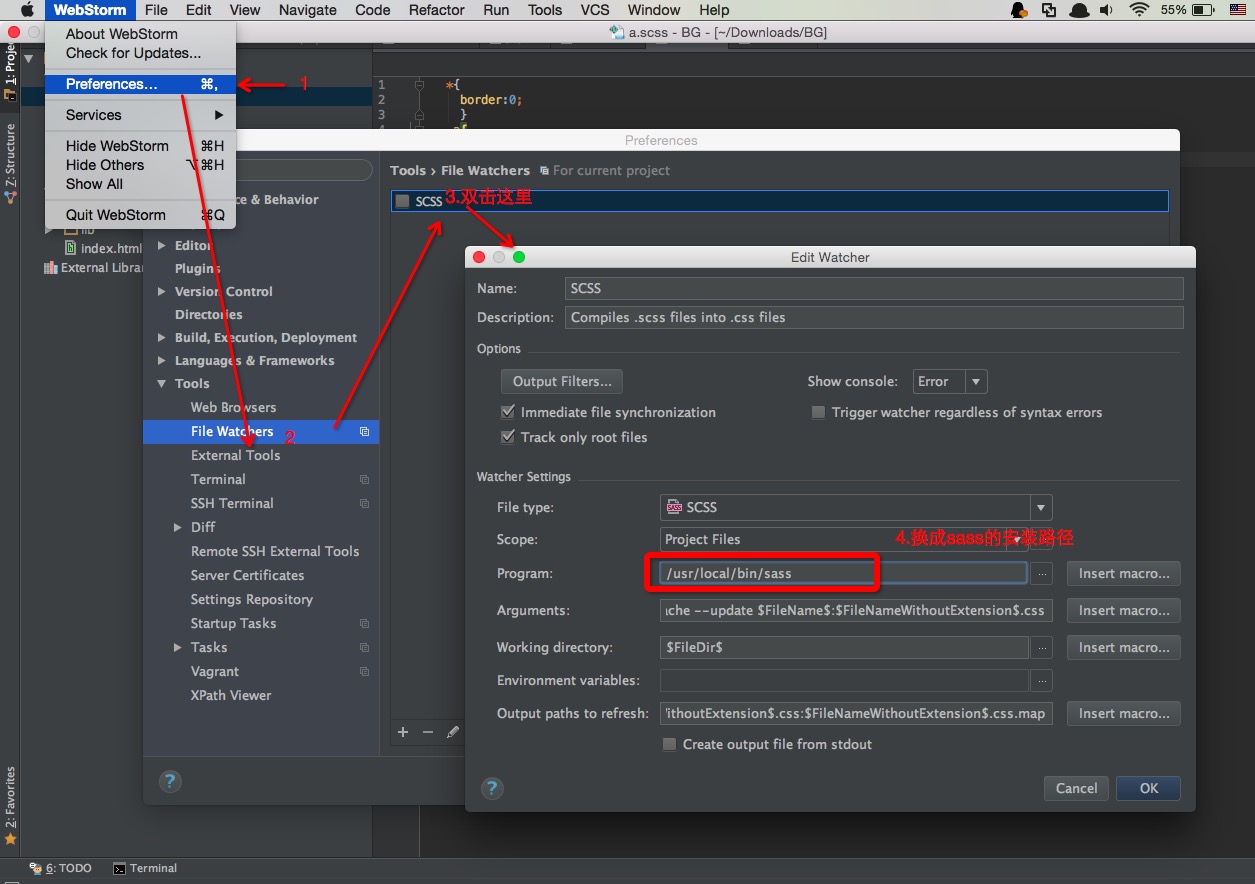Click the pencil edit watcher icon
Viewport: 1255px width, 884px height.
[452, 732]
